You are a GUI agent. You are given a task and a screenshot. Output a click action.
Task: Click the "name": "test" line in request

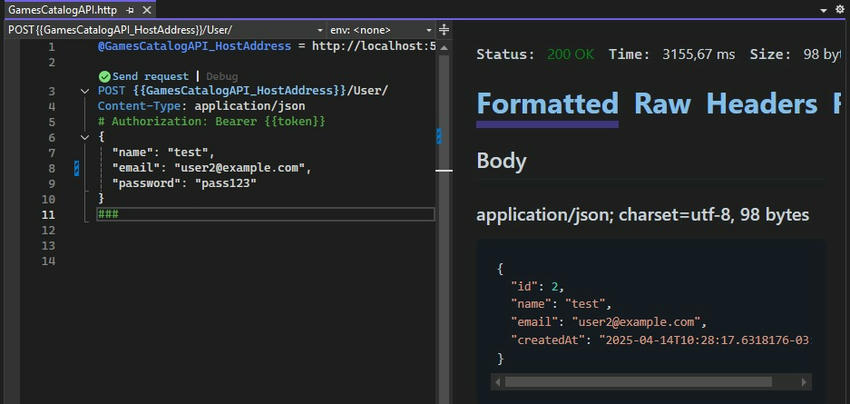coord(163,153)
